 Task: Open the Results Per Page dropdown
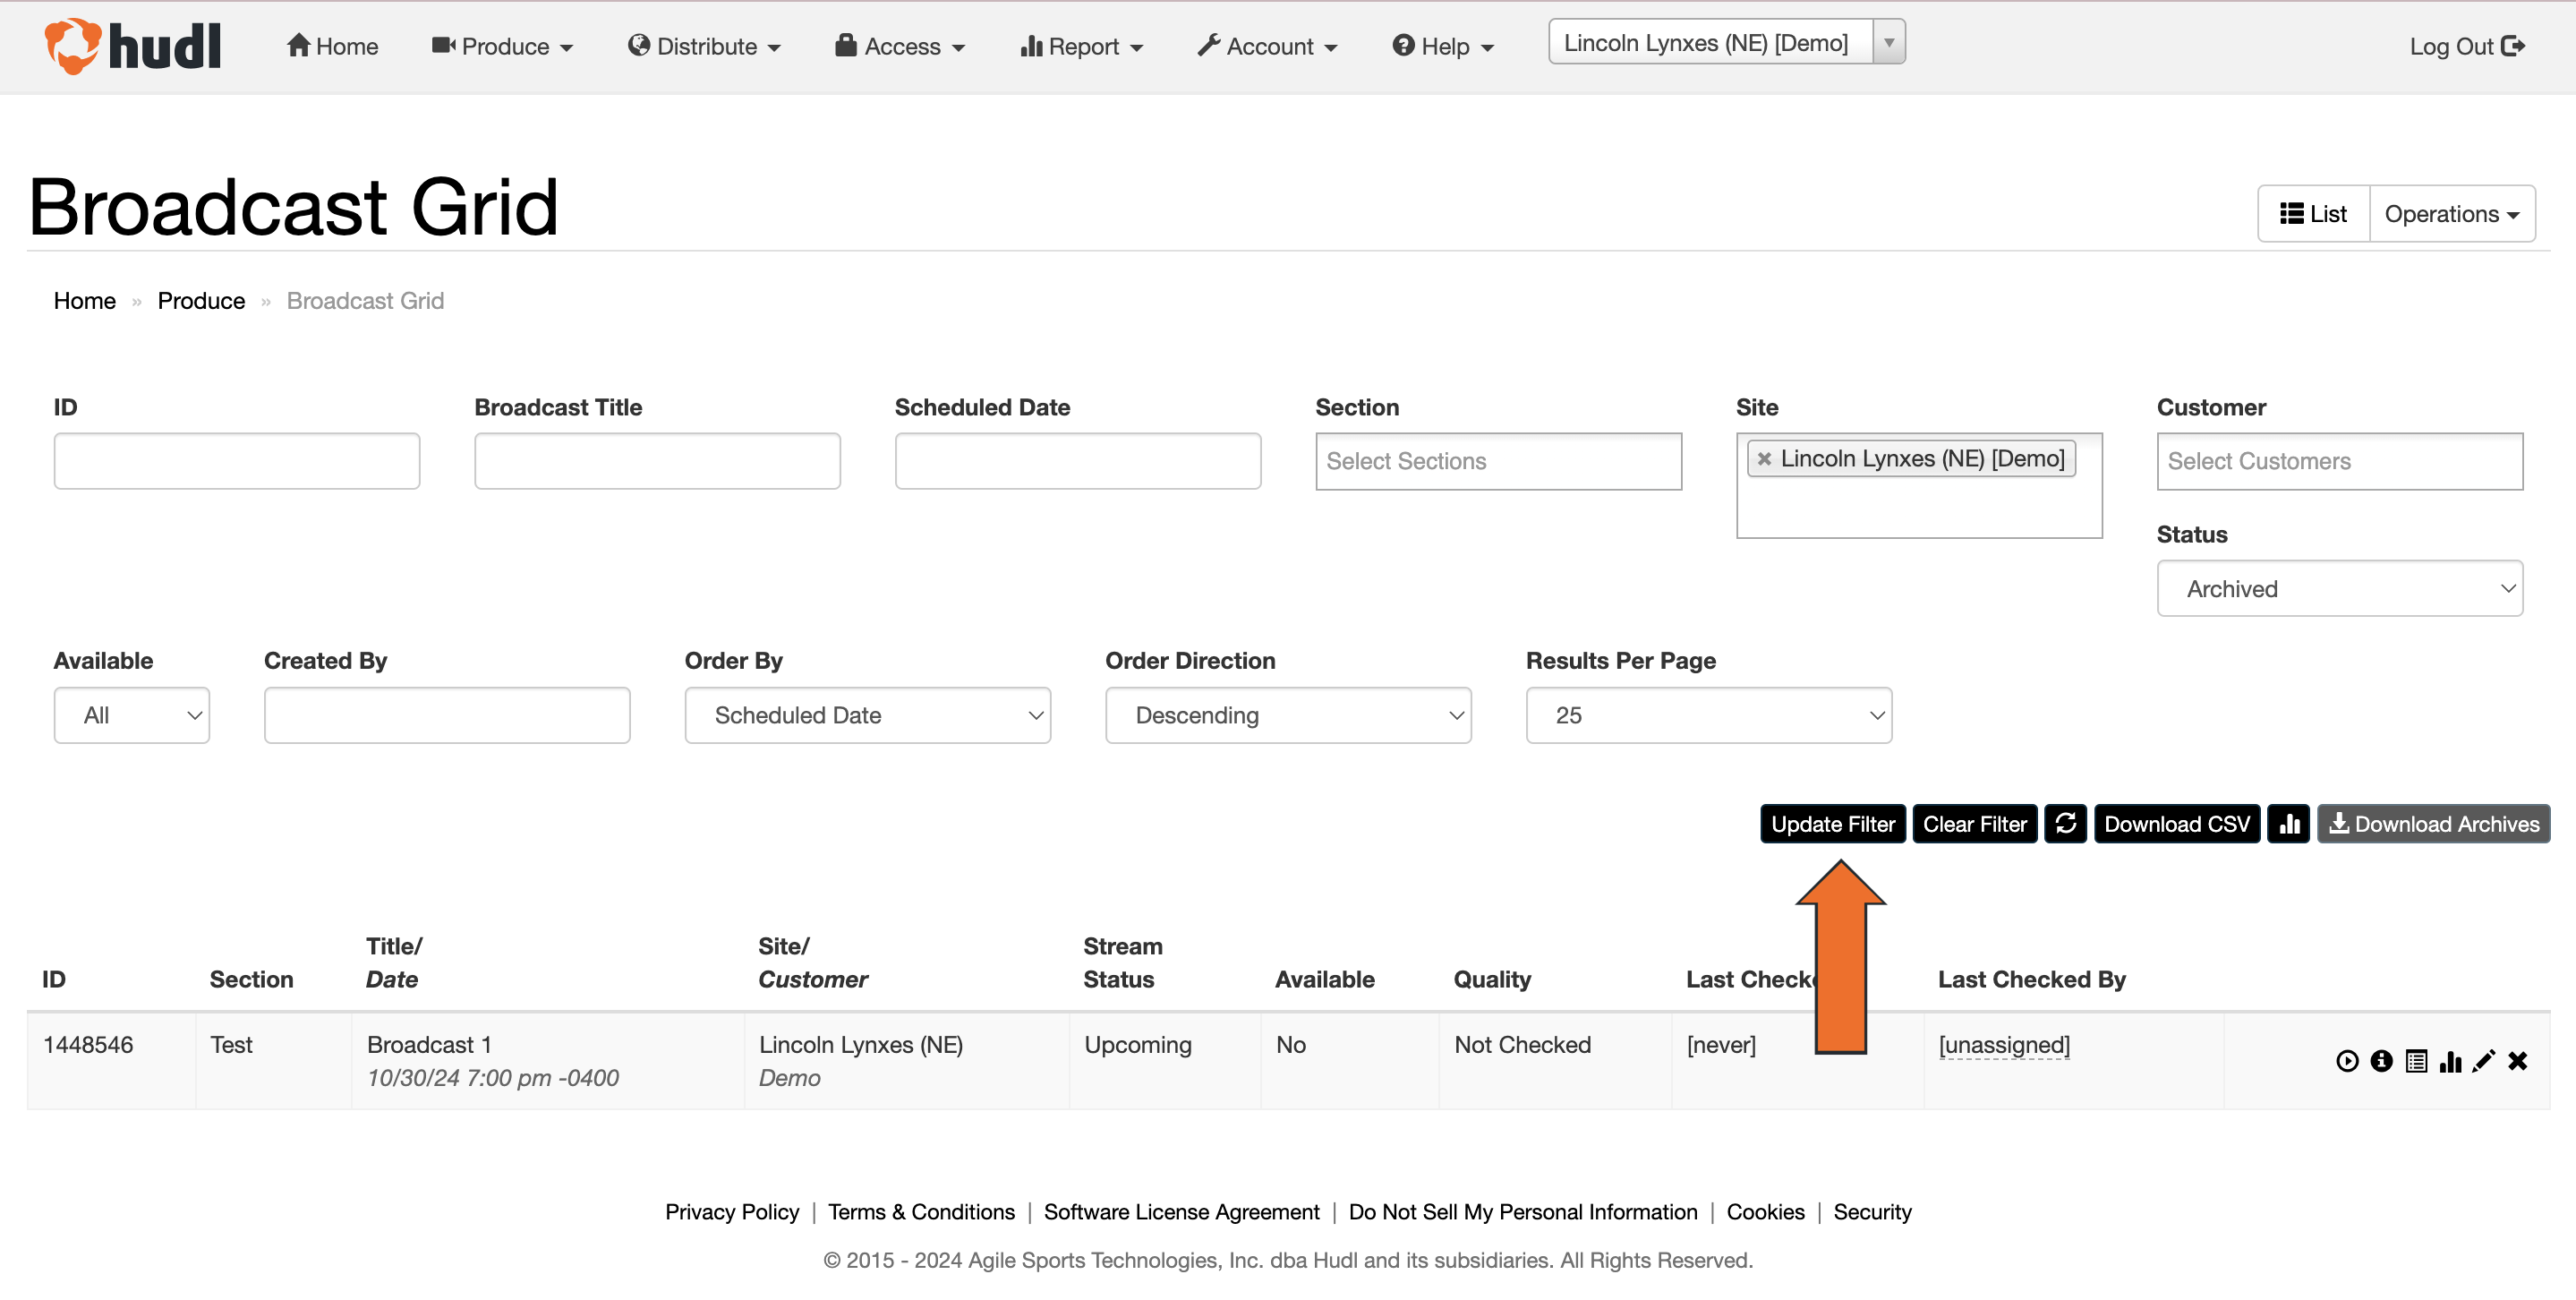(1709, 715)
